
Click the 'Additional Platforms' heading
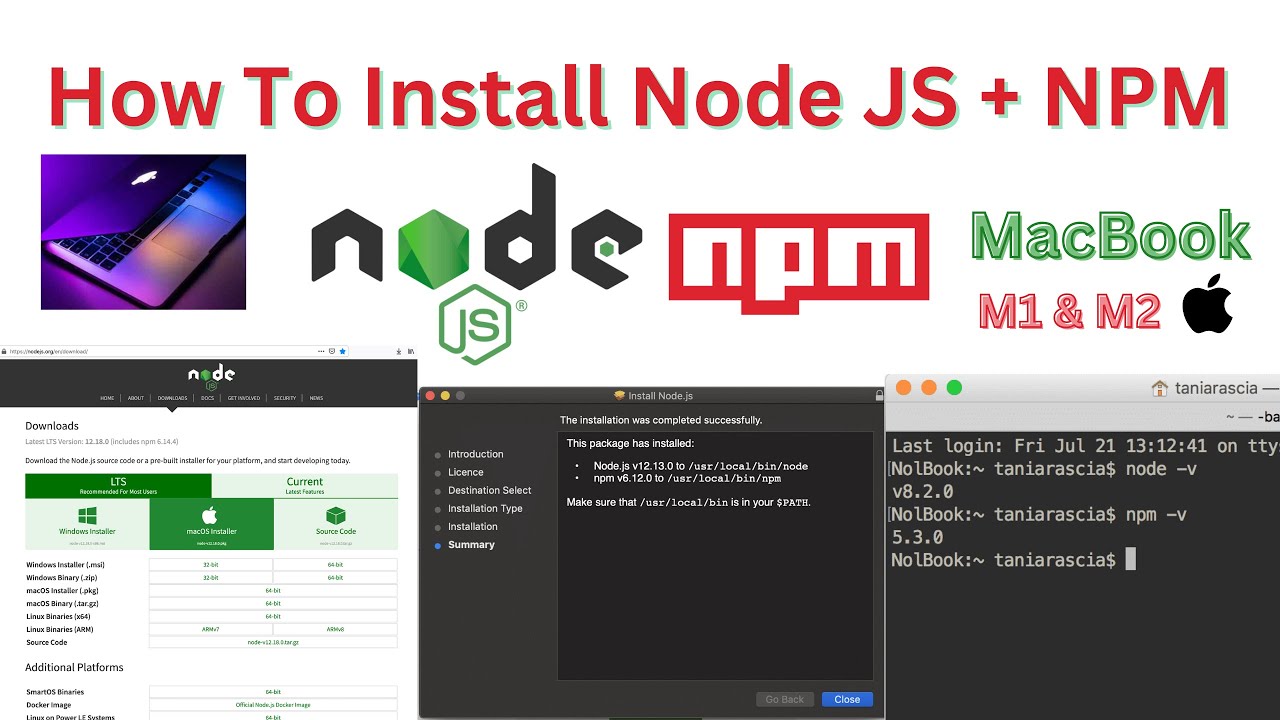(x=74, y=667)
